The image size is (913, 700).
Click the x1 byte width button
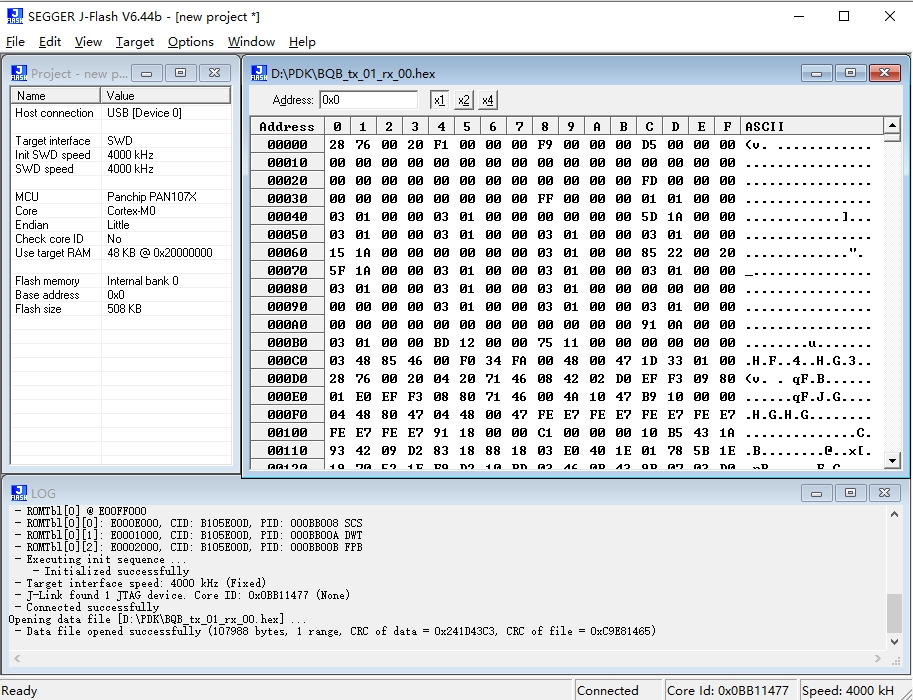tap(439, 100)
